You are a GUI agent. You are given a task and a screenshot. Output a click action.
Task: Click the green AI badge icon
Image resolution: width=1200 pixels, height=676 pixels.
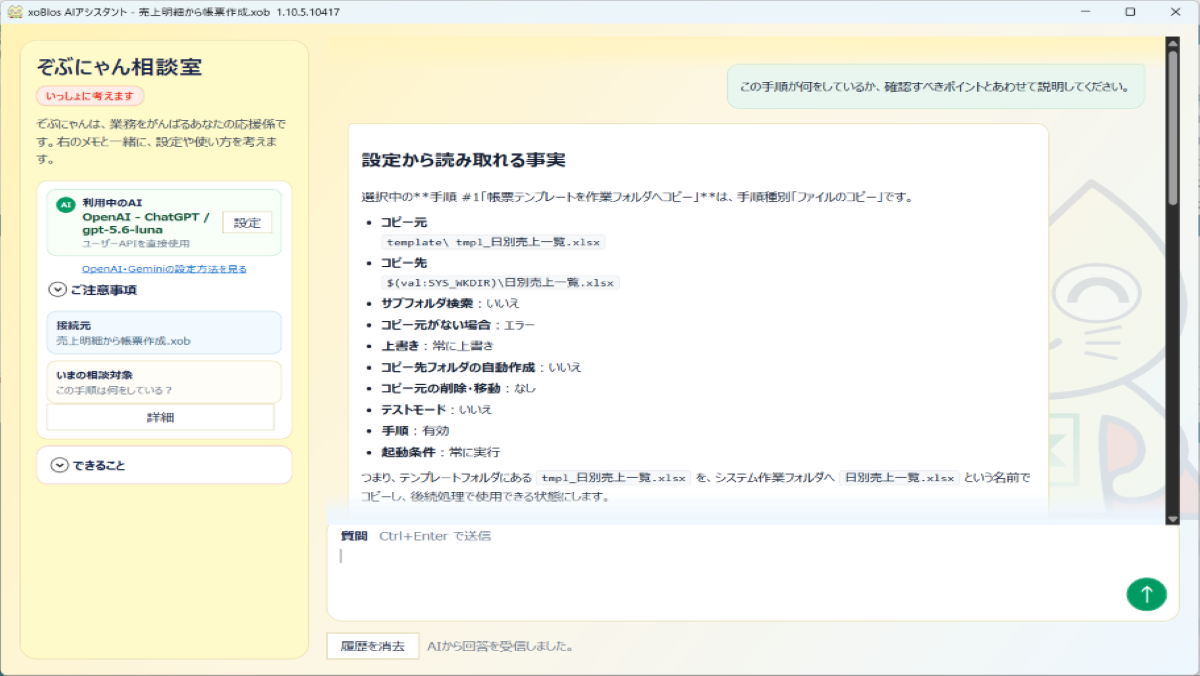click(x=65, y=204)
